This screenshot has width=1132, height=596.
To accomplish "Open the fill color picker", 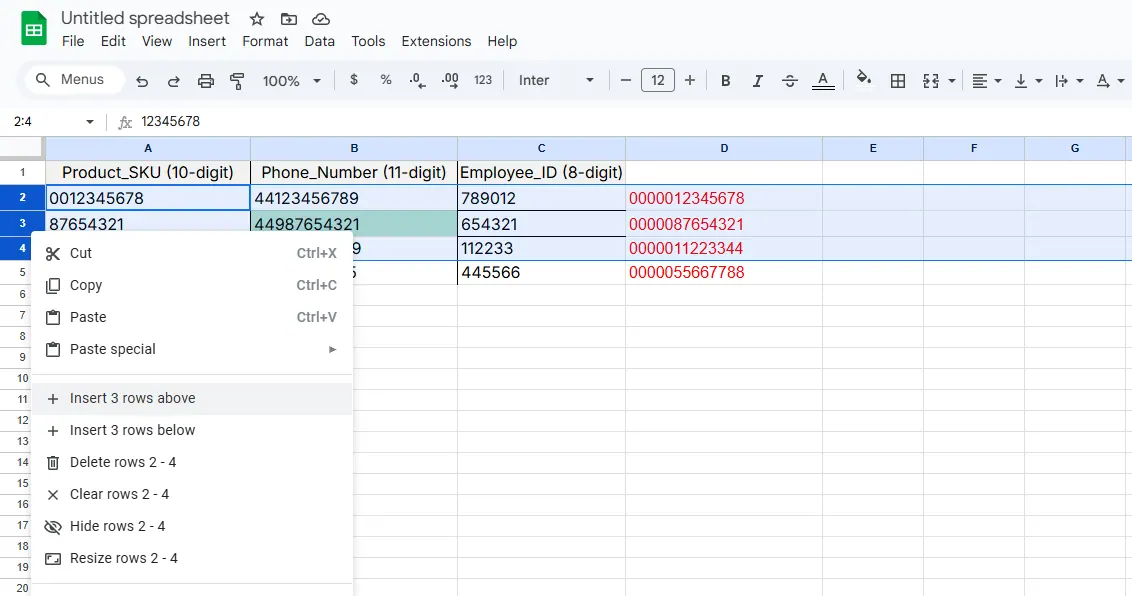I will (x=864, y=80).
